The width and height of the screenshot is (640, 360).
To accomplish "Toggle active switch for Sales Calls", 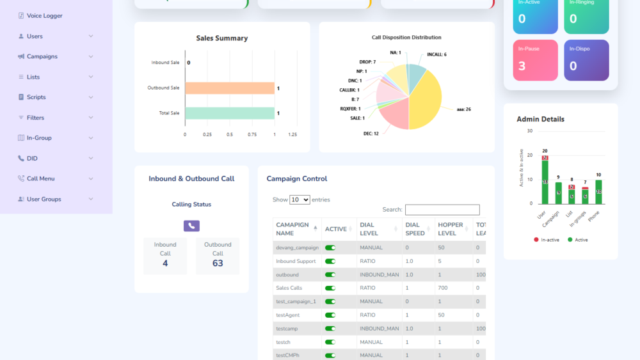I will (330, 288).
